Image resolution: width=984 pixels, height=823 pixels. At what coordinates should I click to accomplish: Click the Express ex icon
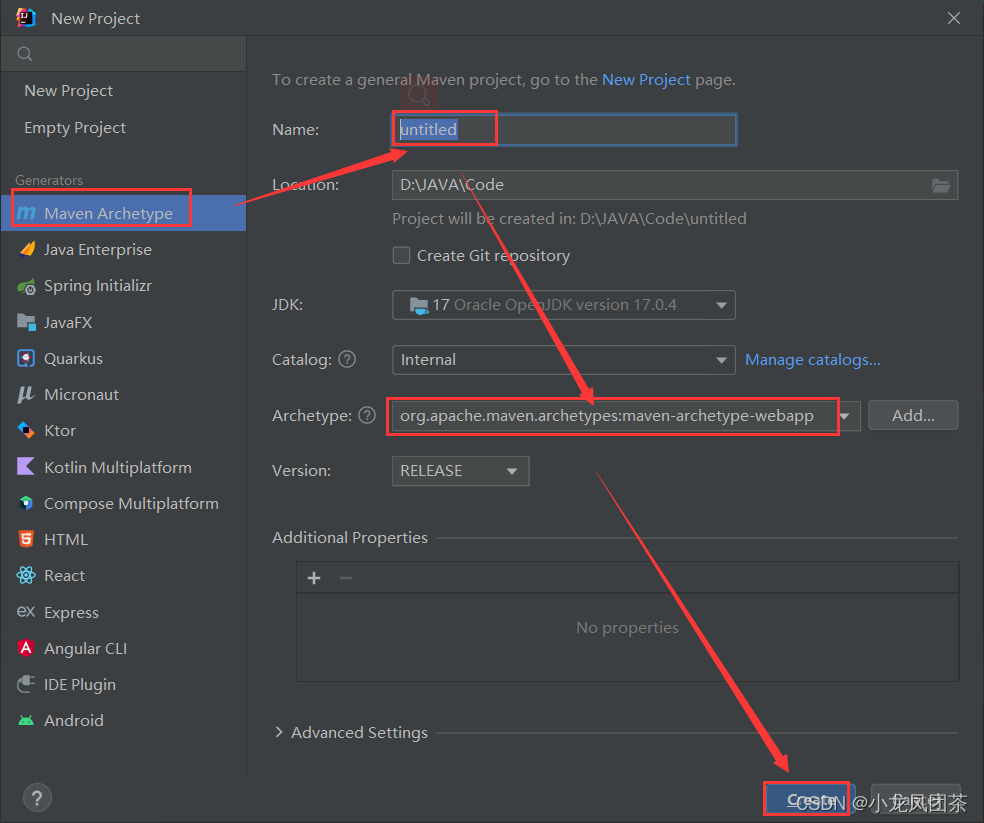tap(26, 611)
